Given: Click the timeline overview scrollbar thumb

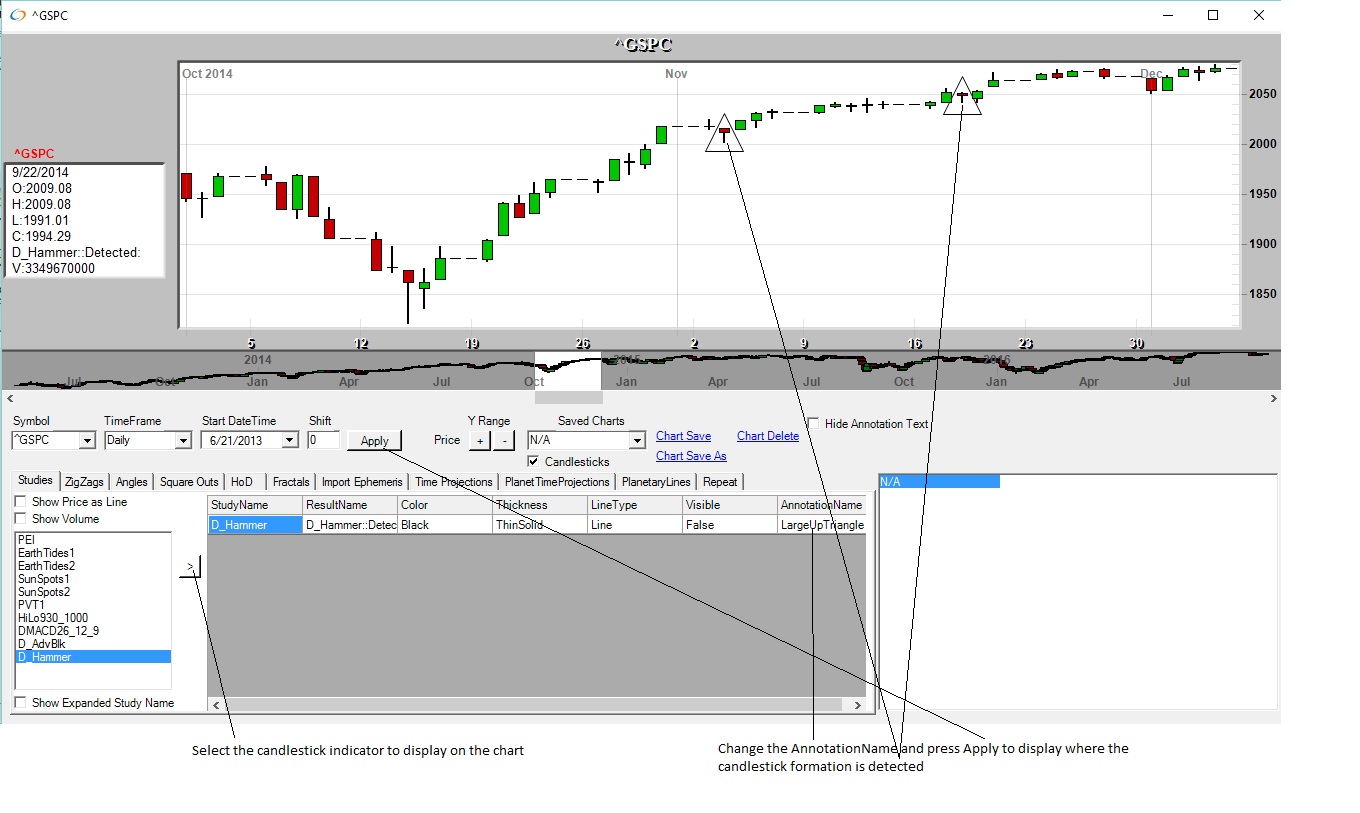Looking at the screenshot, I should [568, 398].
